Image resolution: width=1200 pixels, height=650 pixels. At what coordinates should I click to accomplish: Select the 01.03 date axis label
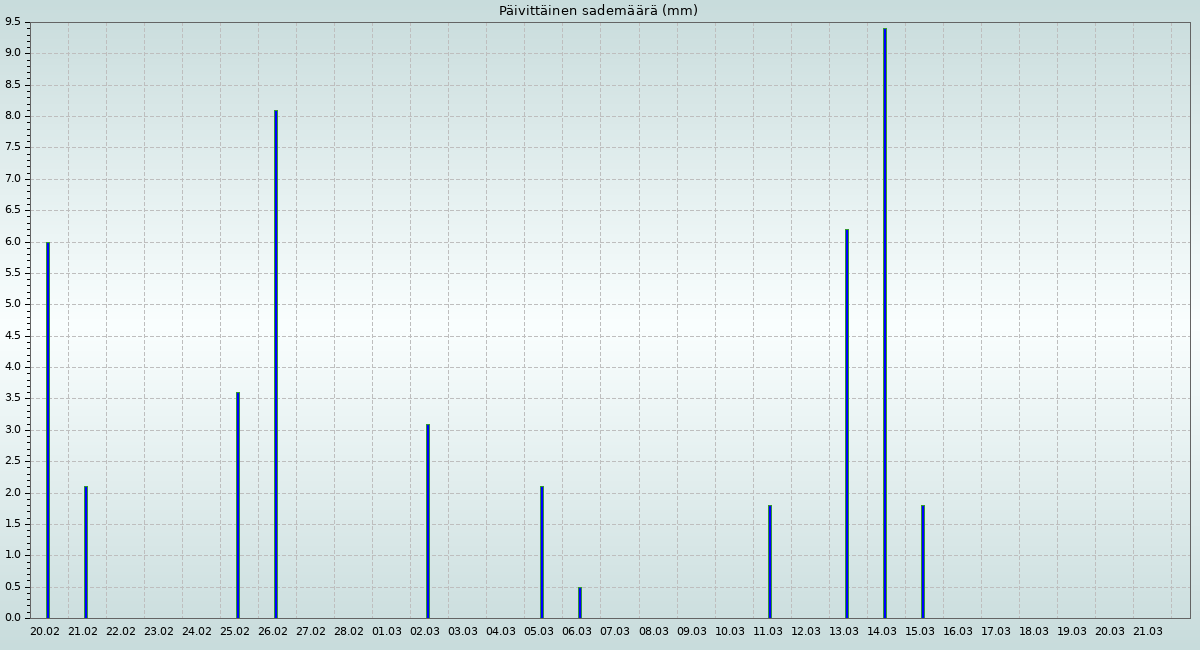click(x=387, y=632)
